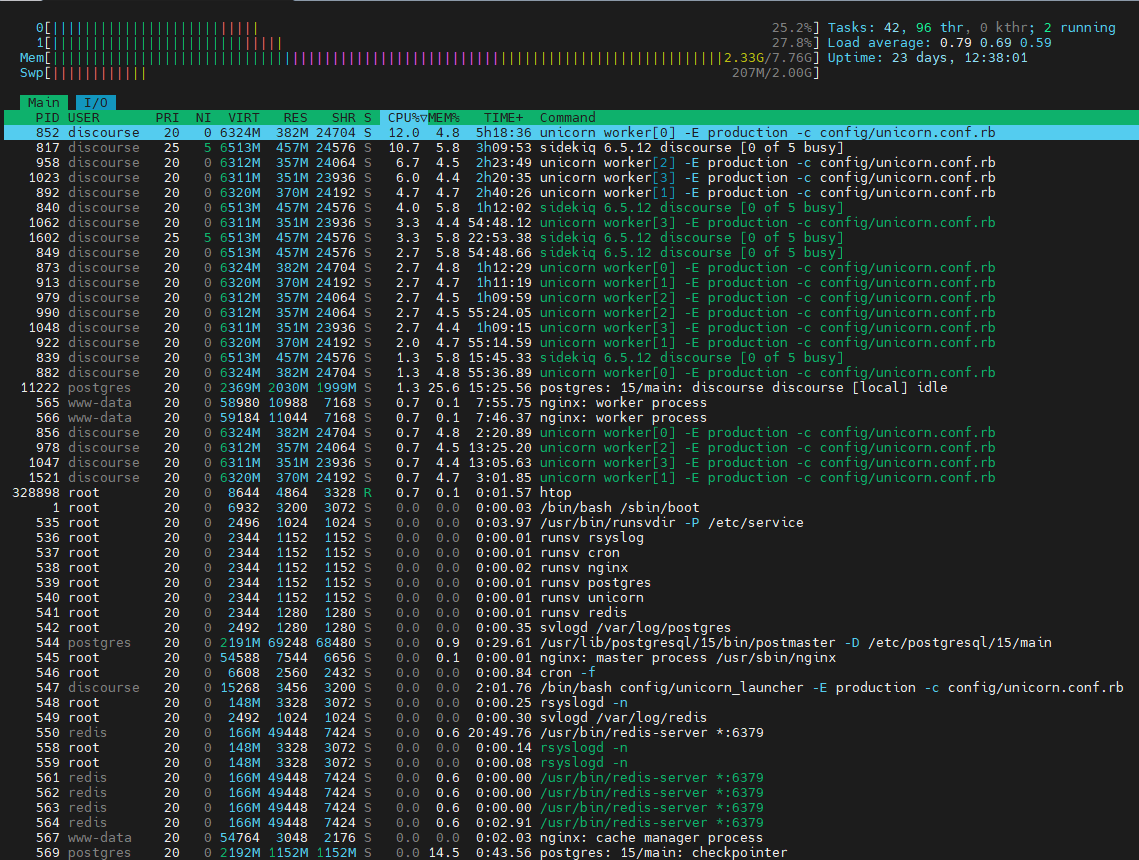
Task: Select redis-server main process PID 550
Action: point(570,733)
